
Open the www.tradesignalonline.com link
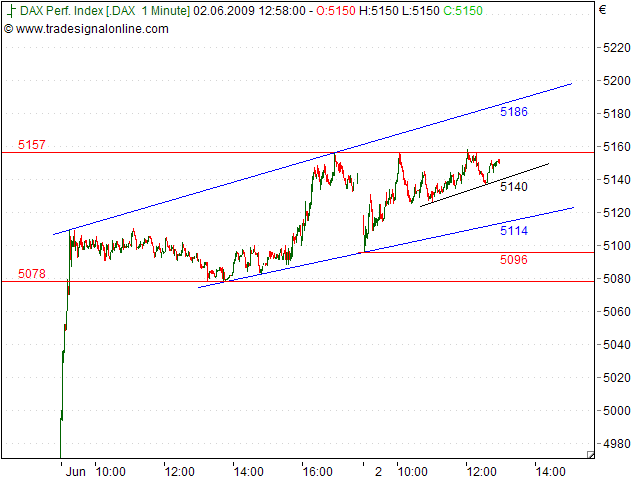92,28
